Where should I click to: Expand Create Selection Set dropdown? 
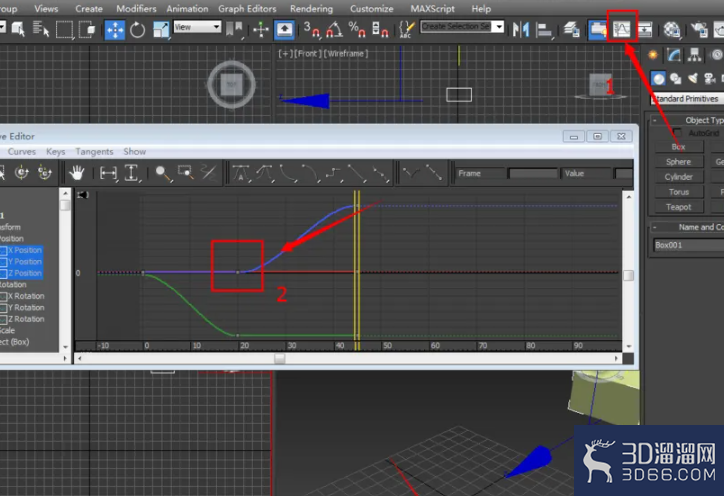[x=499, y=27]
